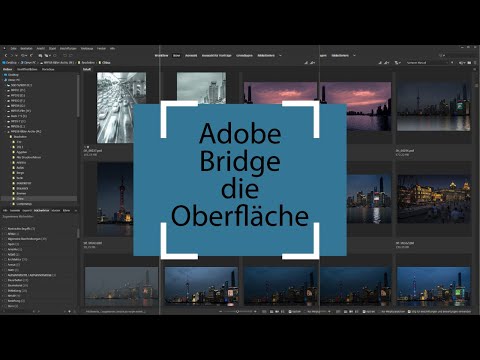Click the larger thumbnail size plus icon
The image size is (480, 360).
255,311
